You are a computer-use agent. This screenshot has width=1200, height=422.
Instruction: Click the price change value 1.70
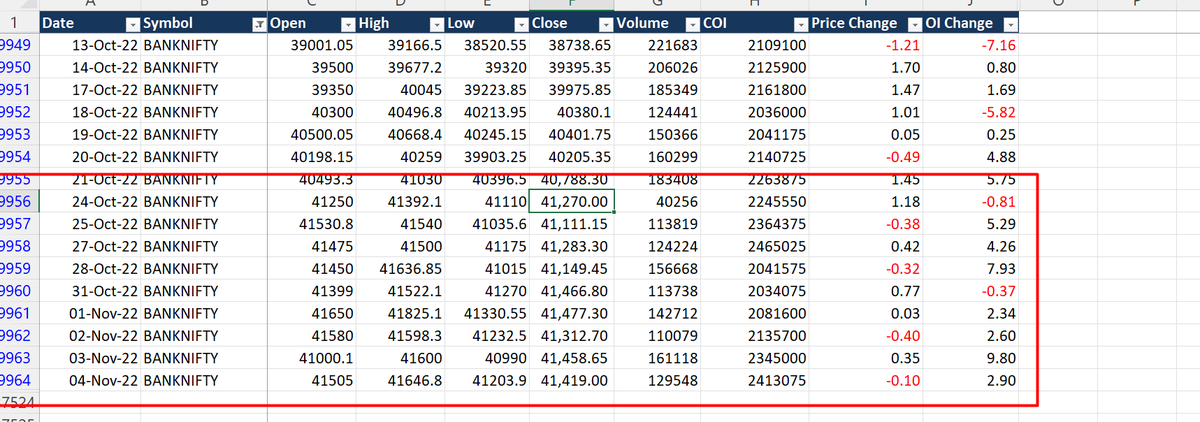tap(907, 68)
